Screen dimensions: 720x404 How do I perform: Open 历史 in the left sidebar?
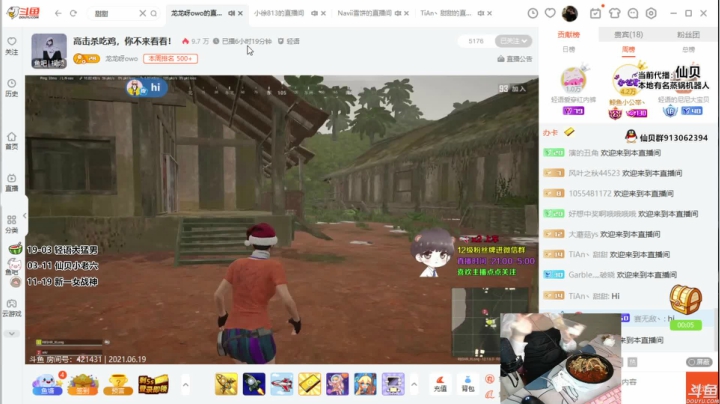(x=12, y=88)
